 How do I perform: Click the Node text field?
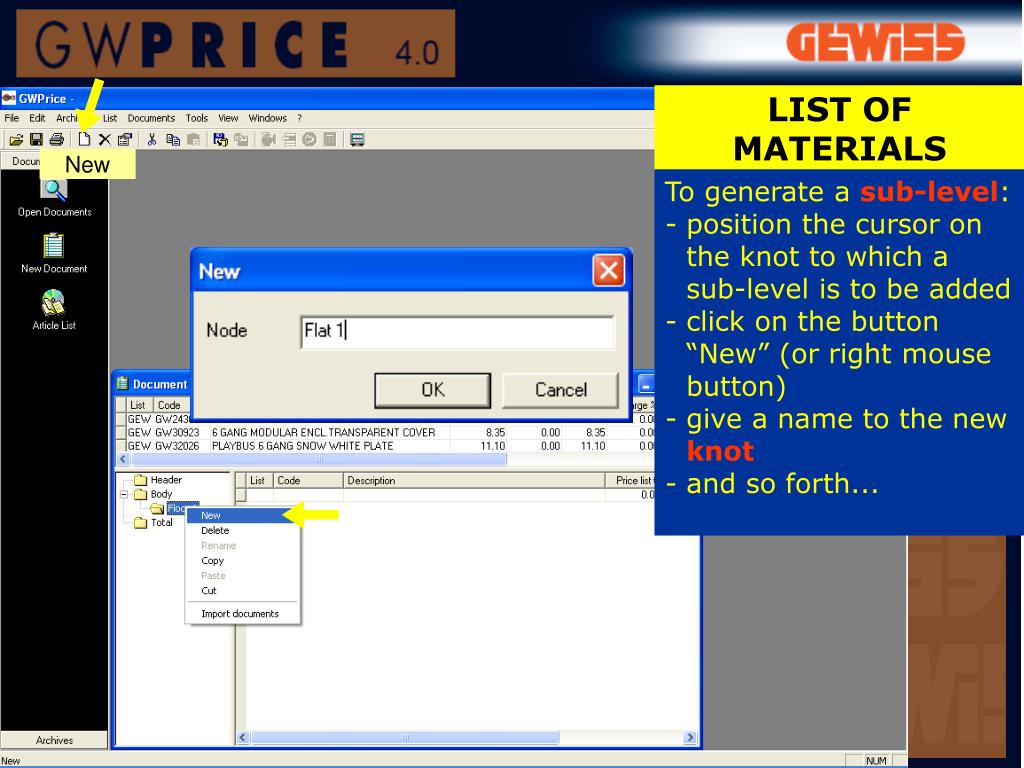tap(457, 331)
